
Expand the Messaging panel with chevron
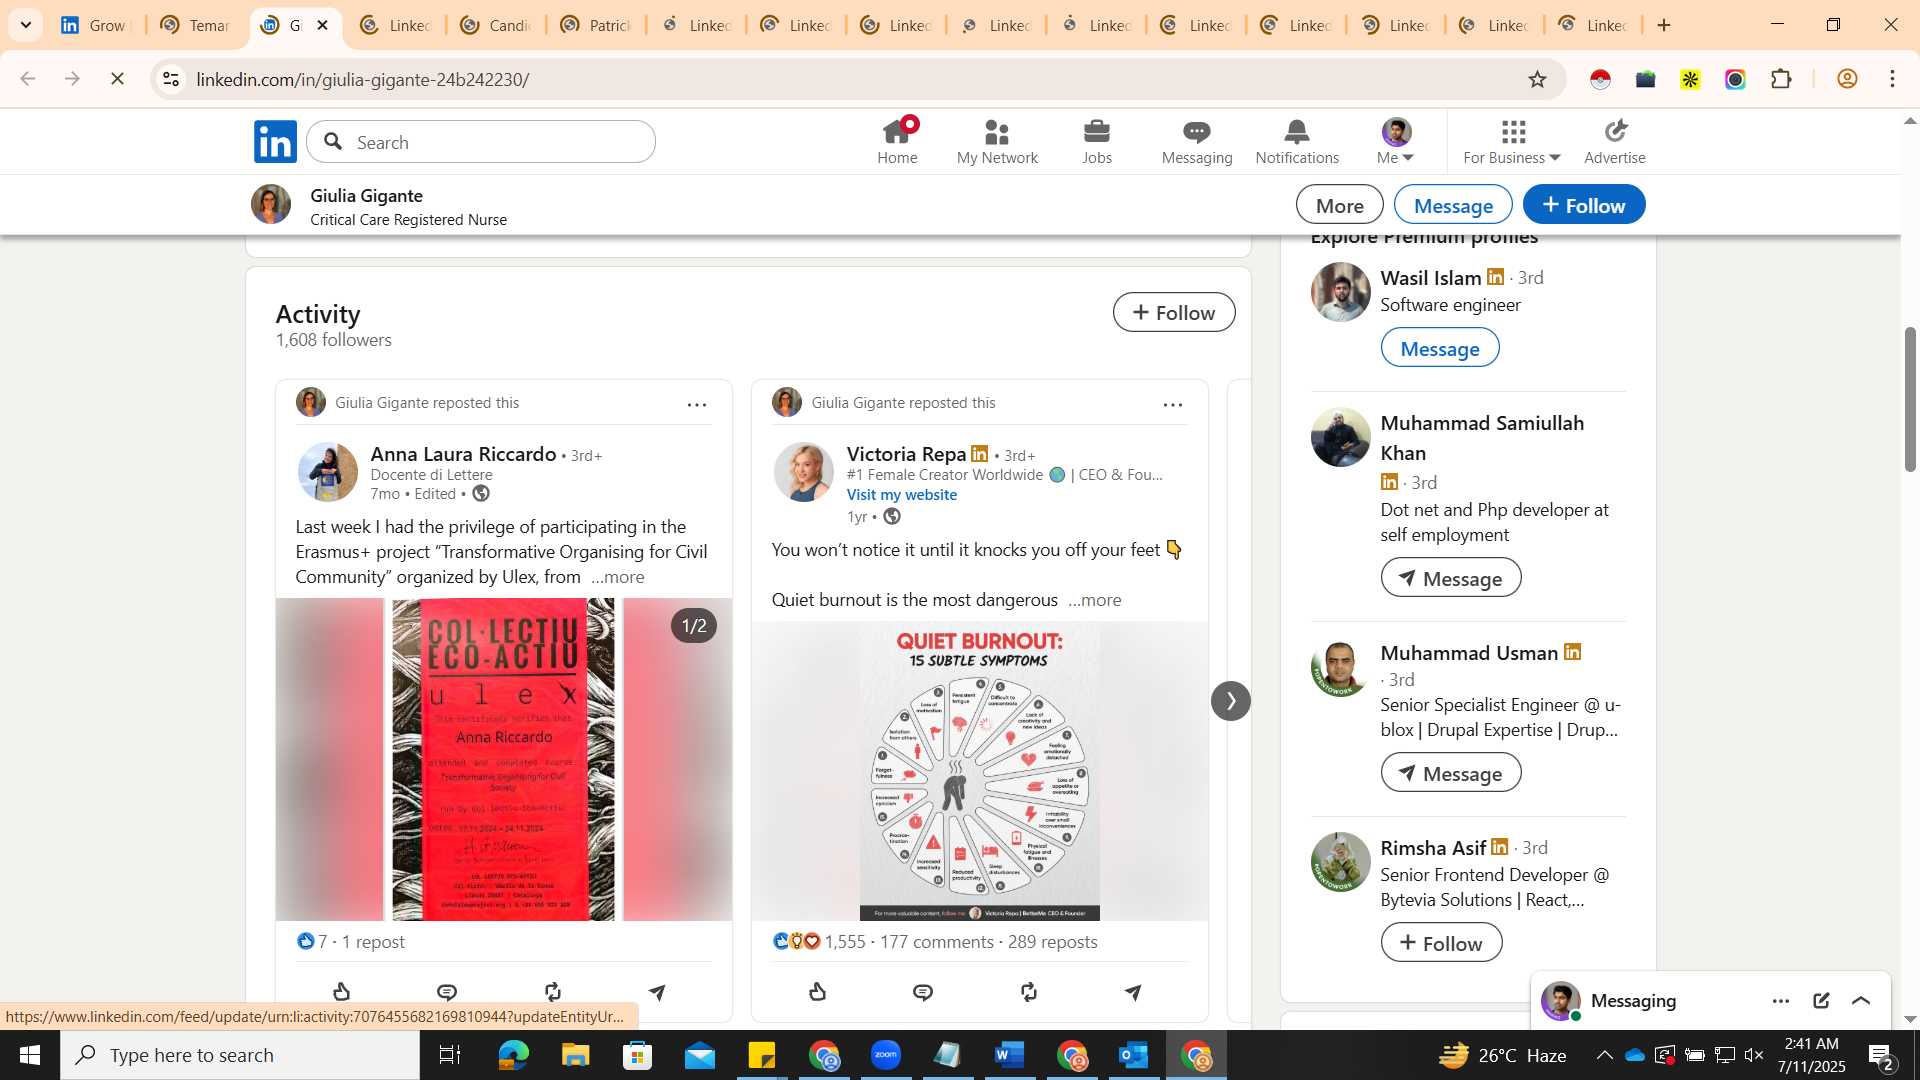tap(1861, 1000)
